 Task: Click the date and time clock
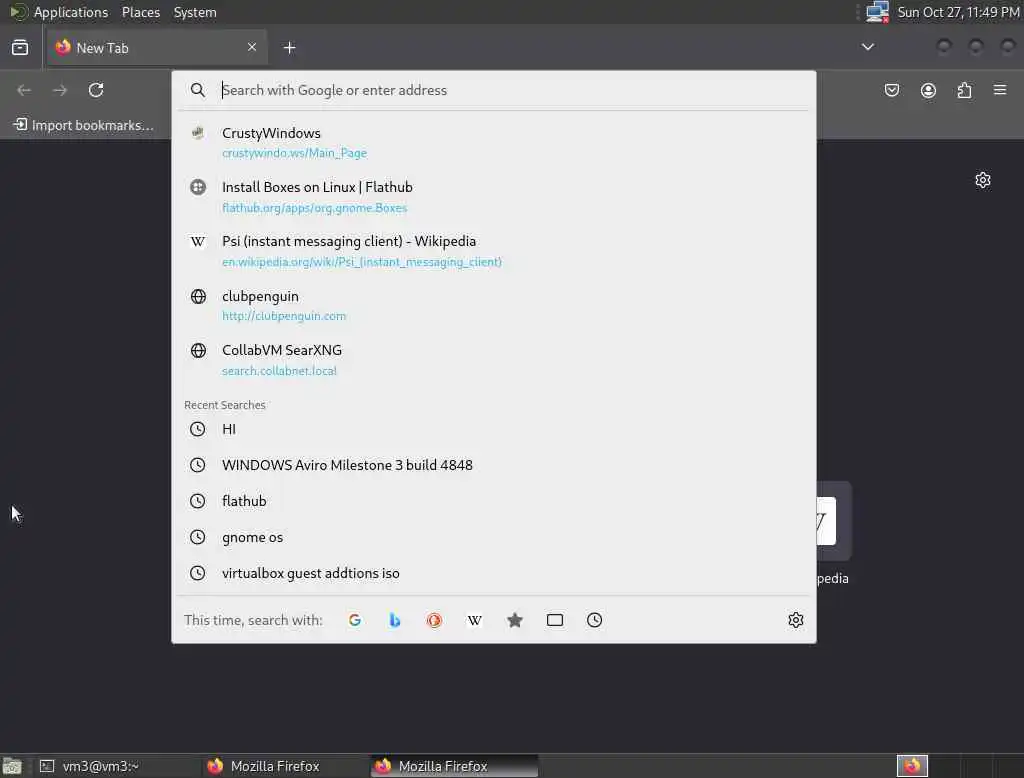(x=958, y=12)
